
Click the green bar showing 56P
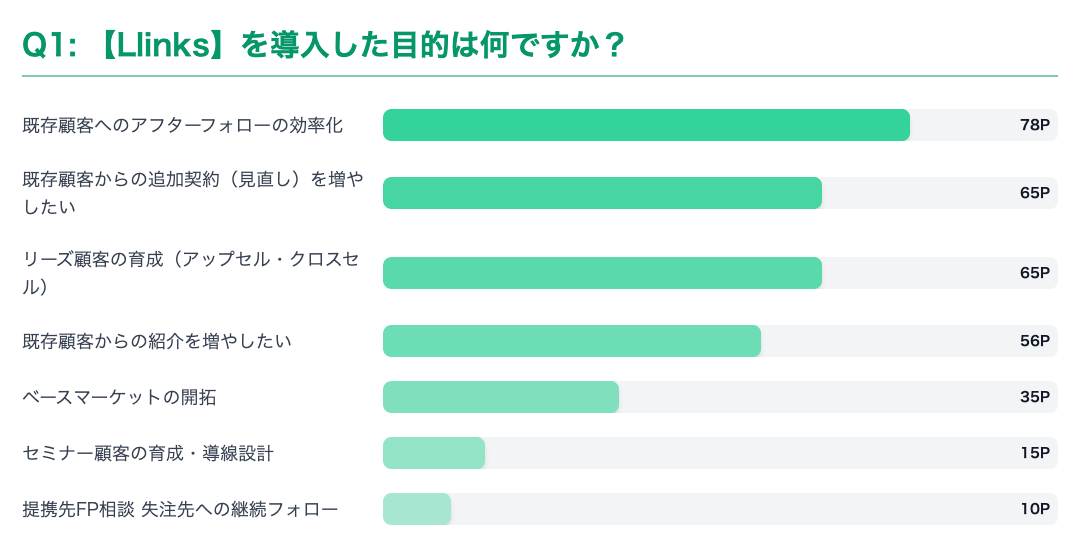click(572, 341)
